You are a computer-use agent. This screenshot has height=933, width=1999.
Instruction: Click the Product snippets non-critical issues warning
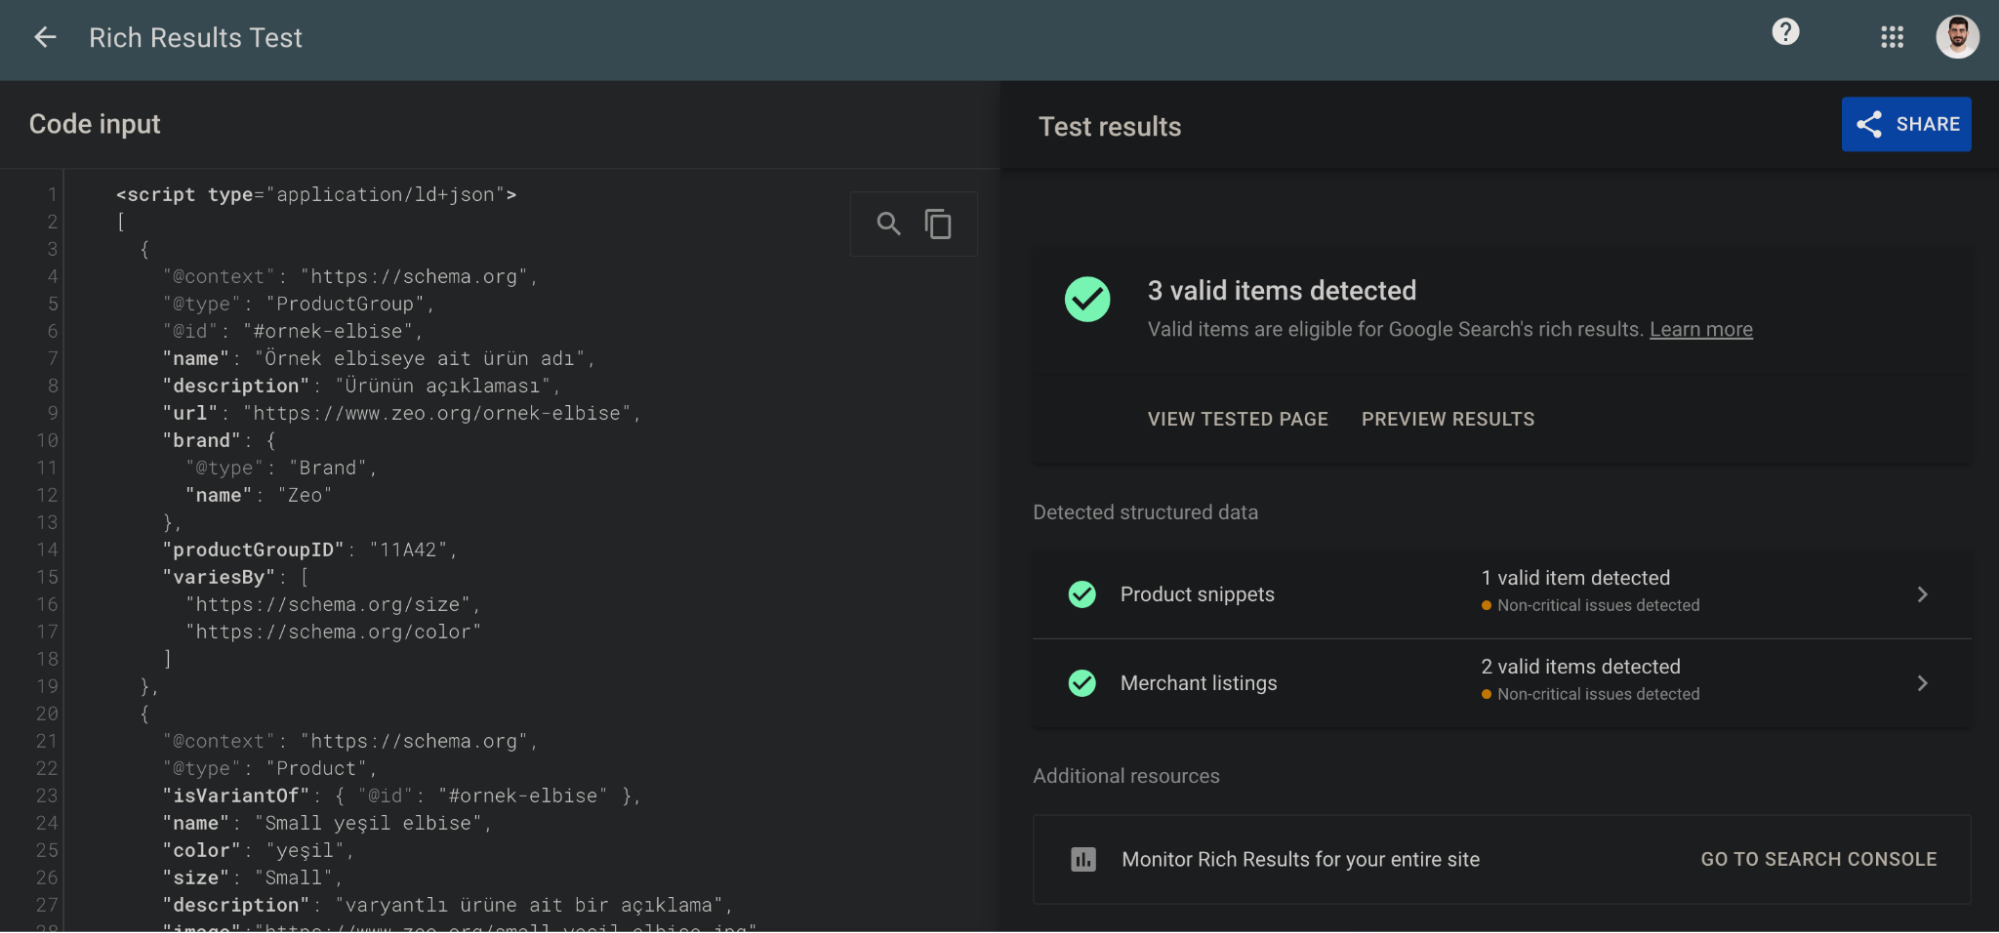(1590, 605)
